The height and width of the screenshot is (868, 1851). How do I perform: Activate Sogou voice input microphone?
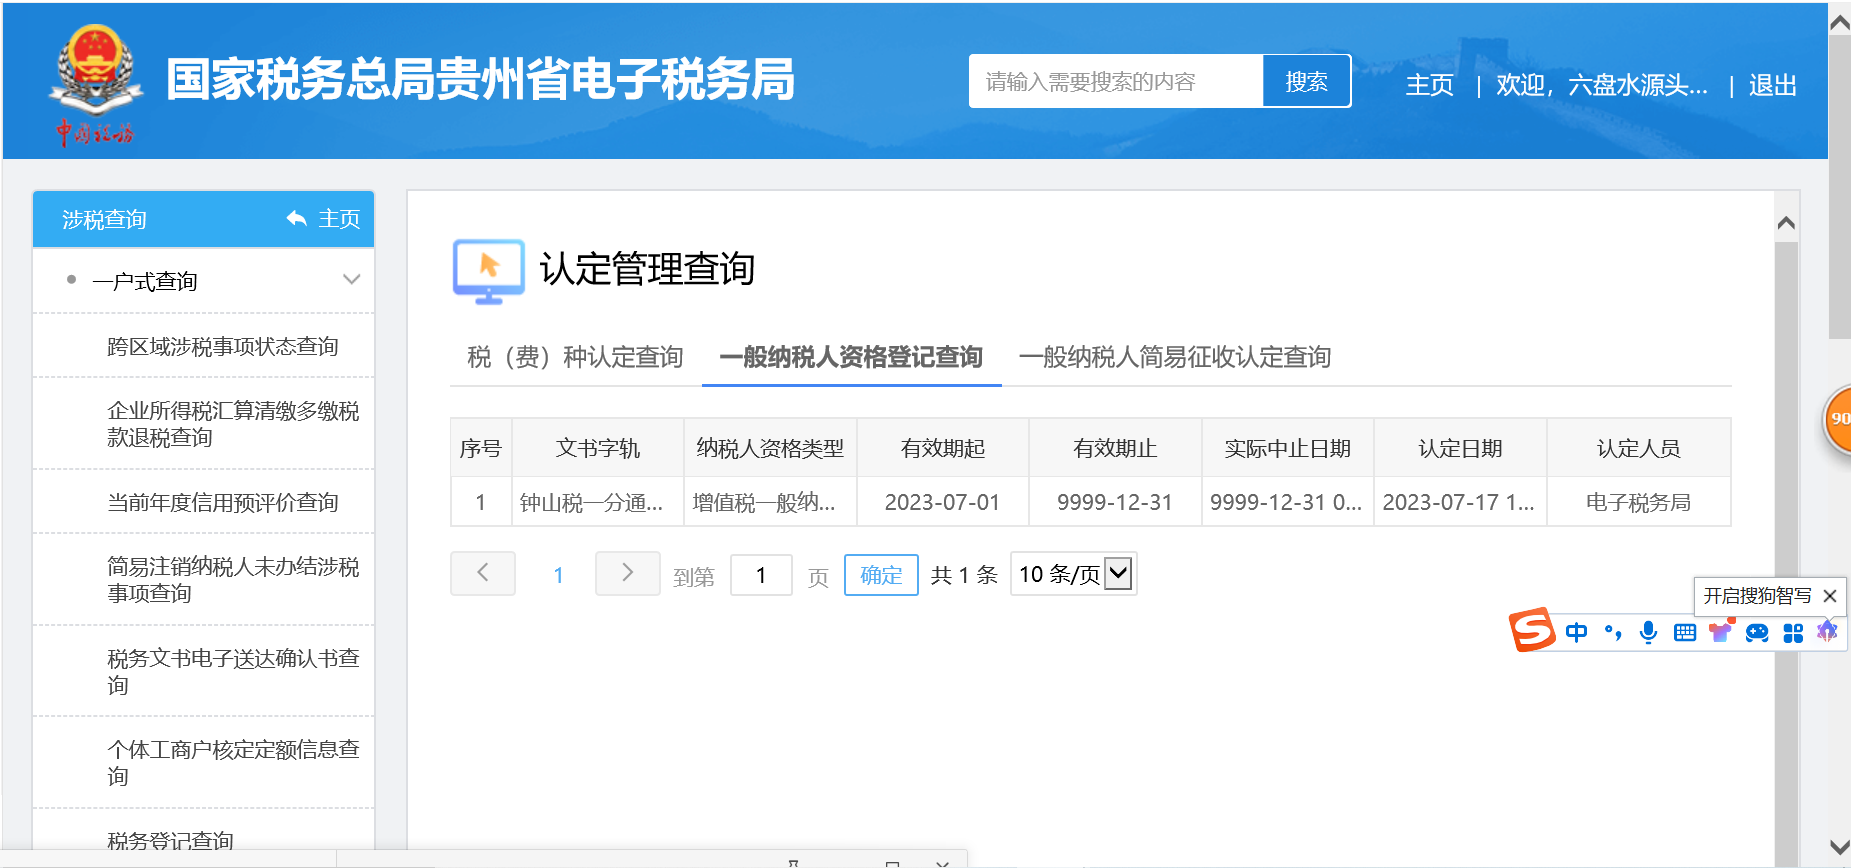(1649, 632)
